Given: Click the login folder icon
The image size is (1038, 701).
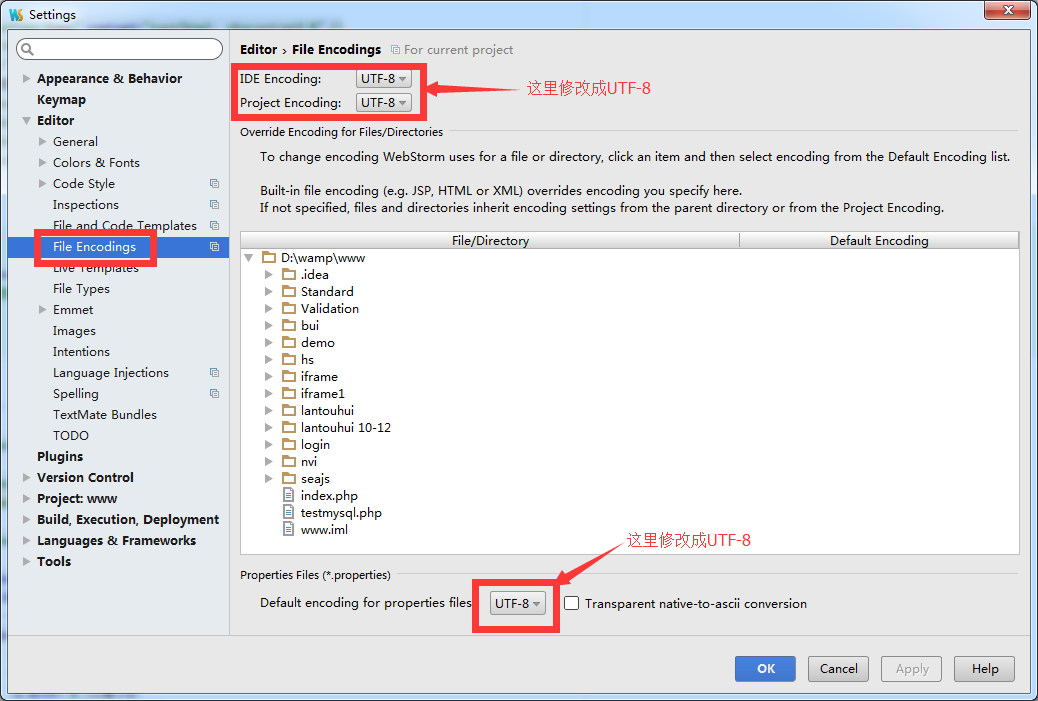Looking at the screenshot, I should pyautogui.click(x=289, y=444).
